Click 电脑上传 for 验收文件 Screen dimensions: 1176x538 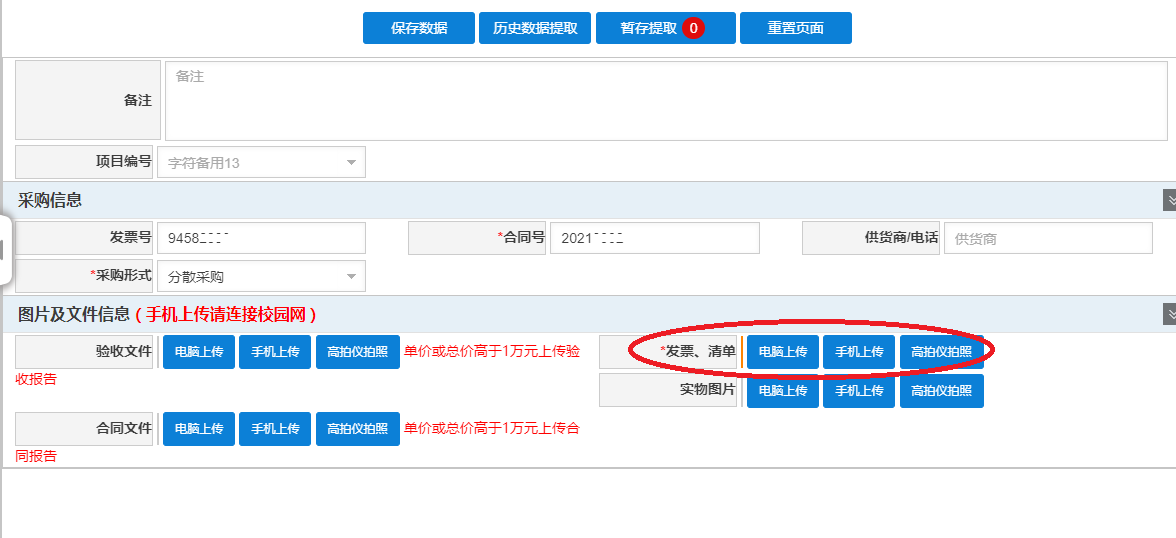pos(198,352)
